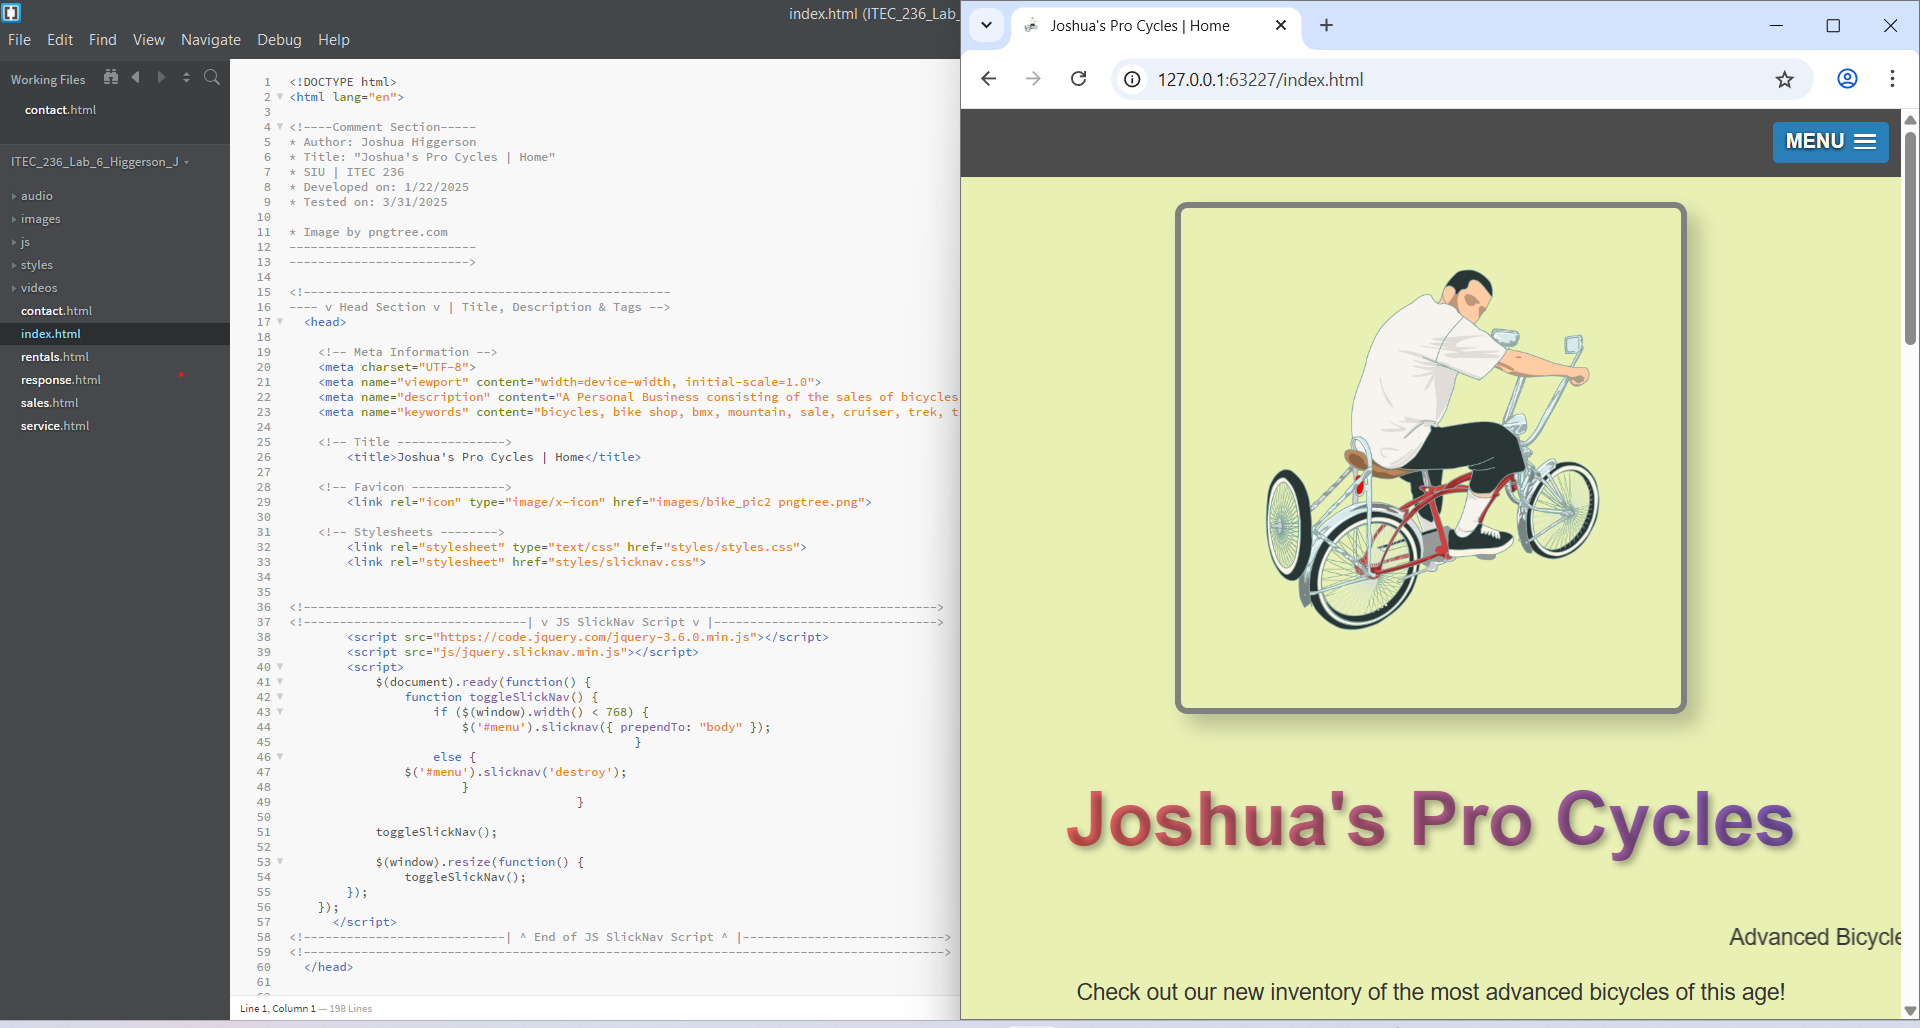Click the site info icon in the address bar
Screen dimensions: 1920x1028
point(1131,79)
